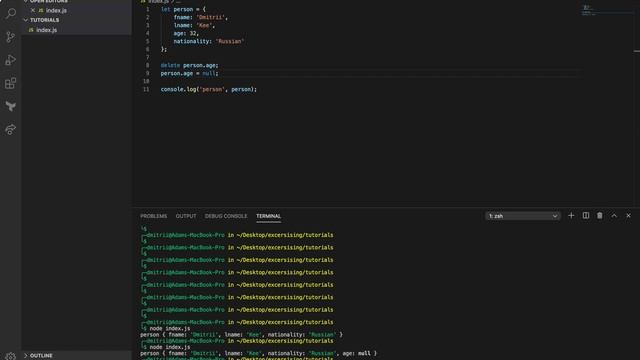This screenshot has width=640, height=360.
Task: Switch to the OUTPUT tab
Action: (x=186, y=216)
